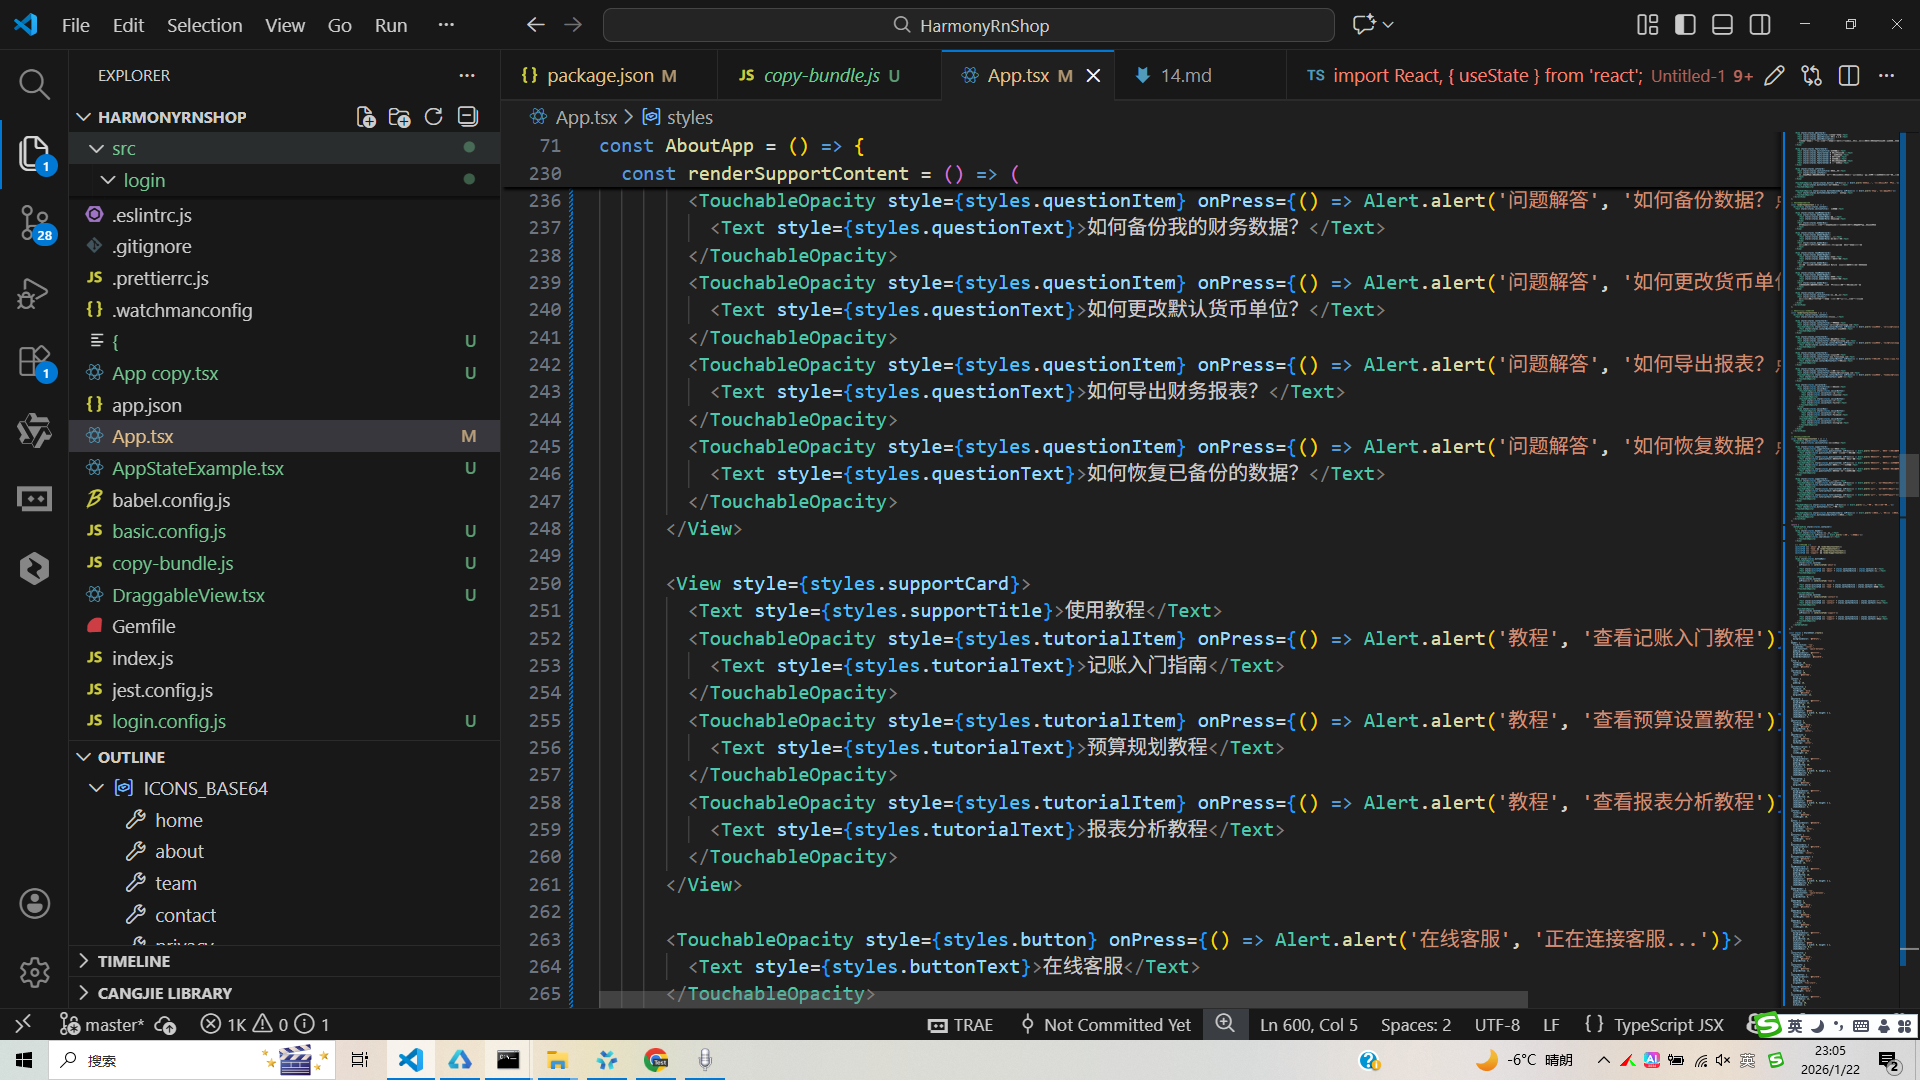Toggle Primary Side Bar visibility

click(1685, 25)
